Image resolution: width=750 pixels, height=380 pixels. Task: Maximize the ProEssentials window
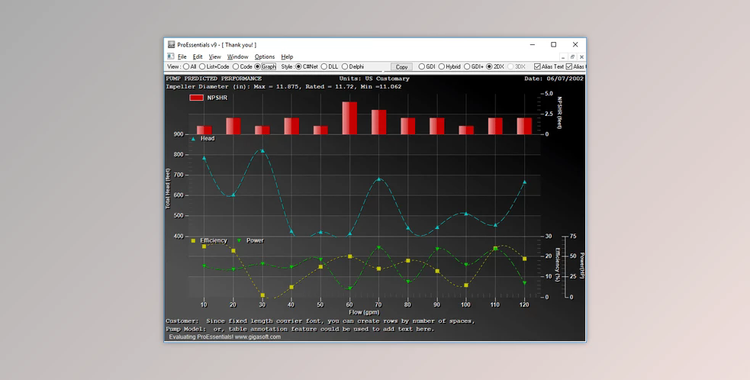click(554, 45)
